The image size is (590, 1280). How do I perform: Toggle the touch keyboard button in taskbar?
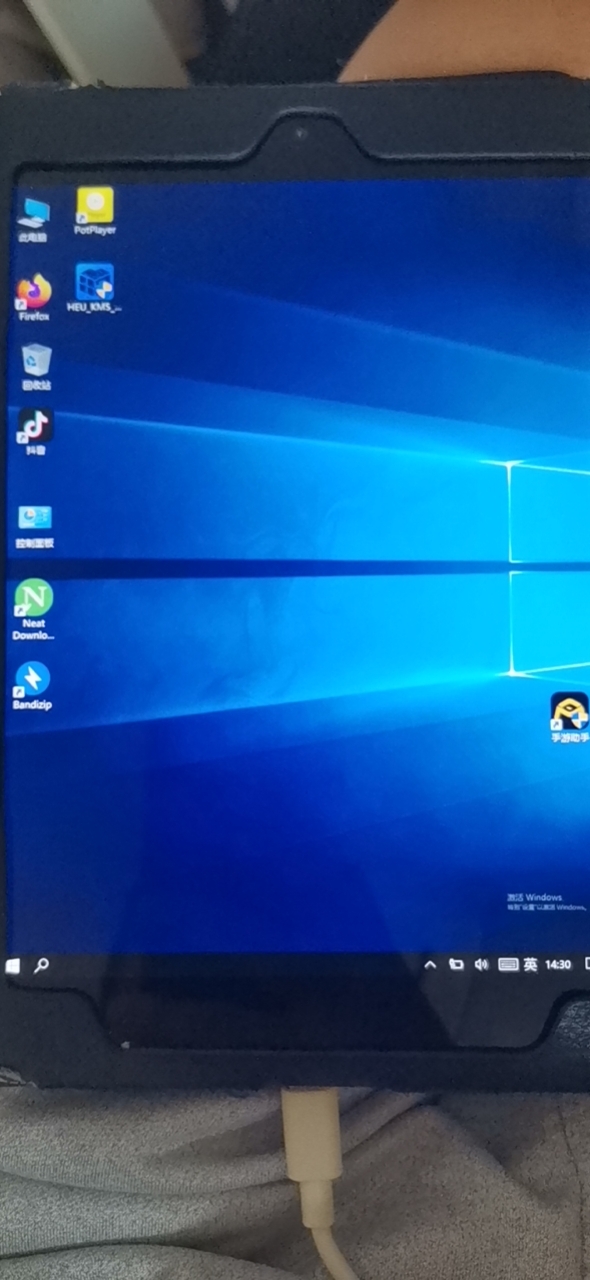coord(507,965)
